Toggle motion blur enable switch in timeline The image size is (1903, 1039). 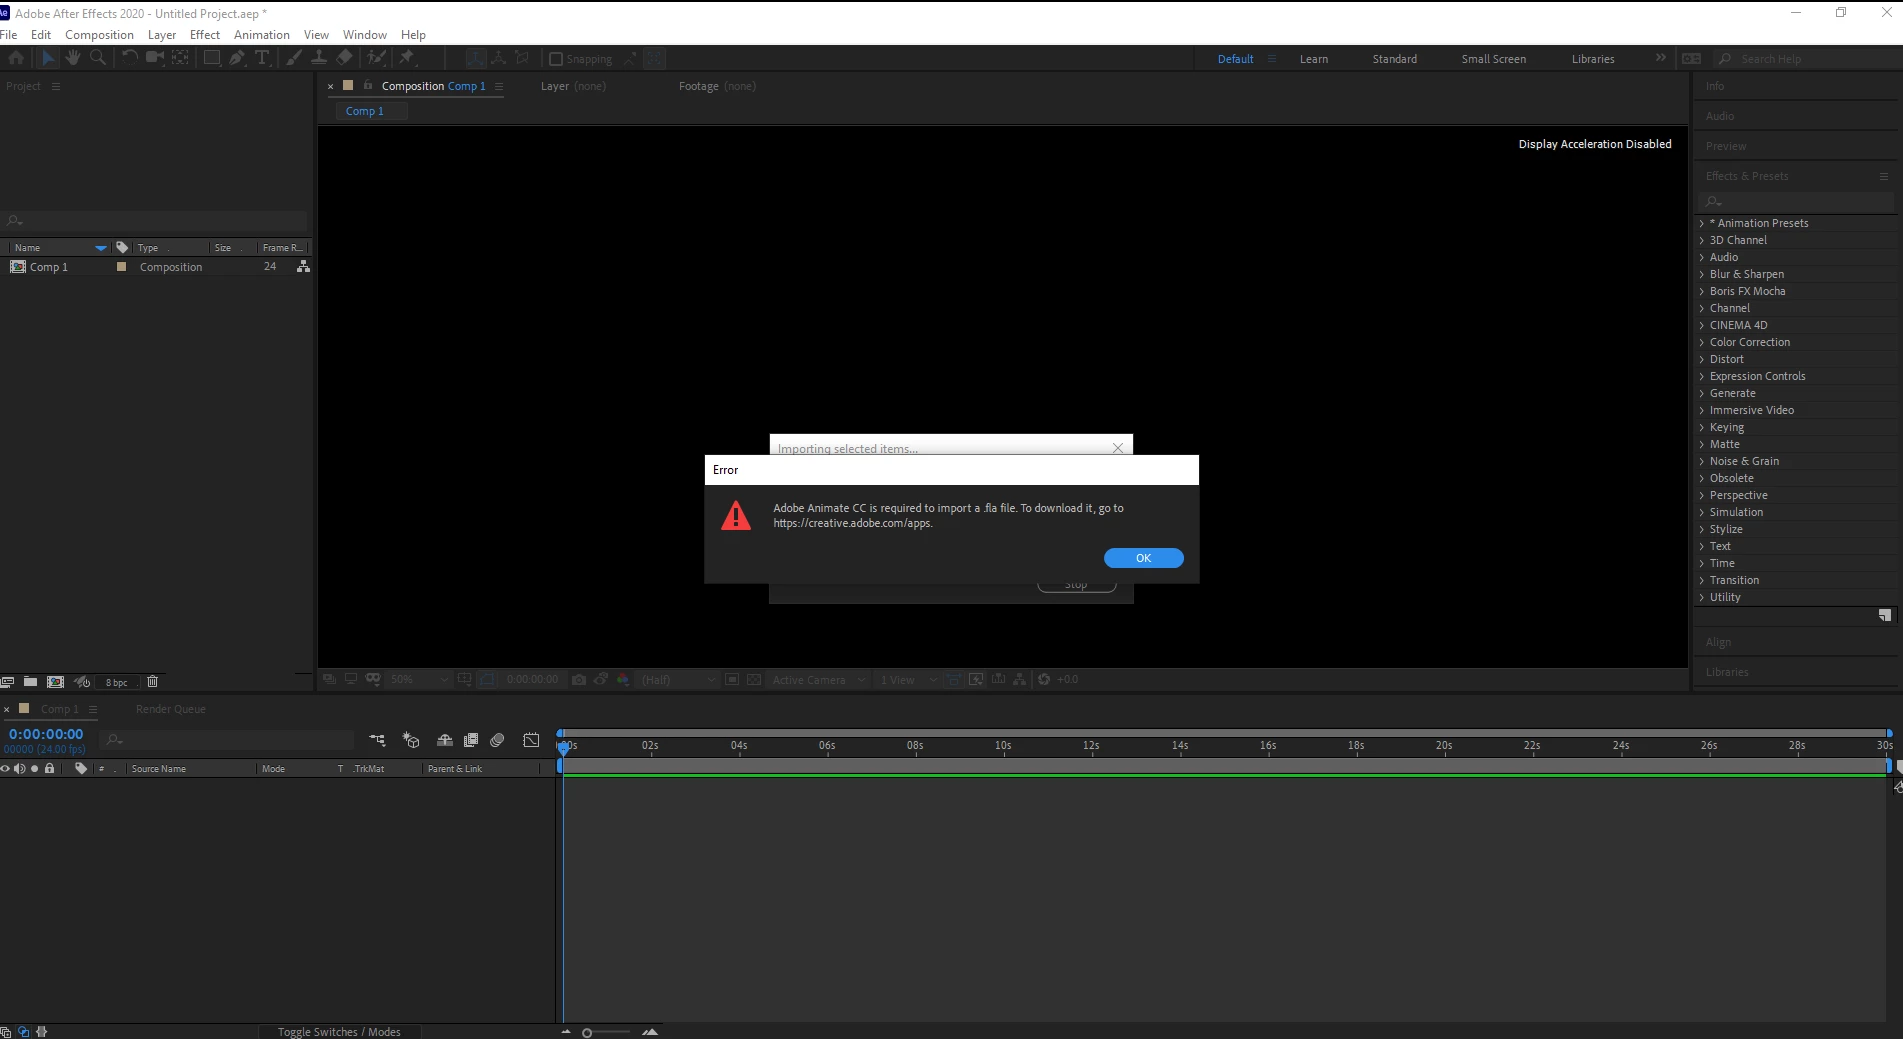point(497,740)
